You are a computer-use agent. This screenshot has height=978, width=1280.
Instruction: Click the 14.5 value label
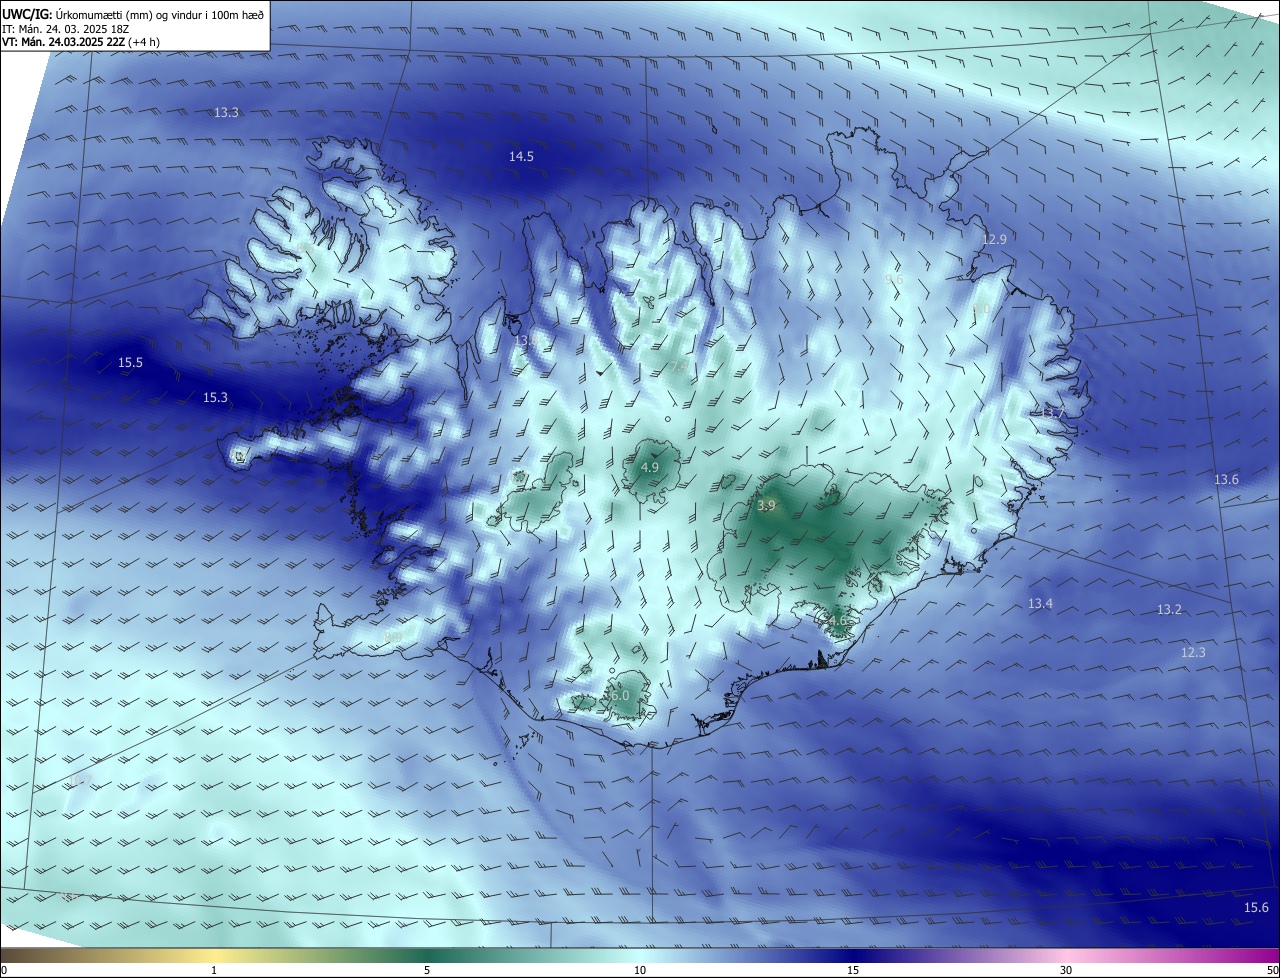[x=521, y=156]
